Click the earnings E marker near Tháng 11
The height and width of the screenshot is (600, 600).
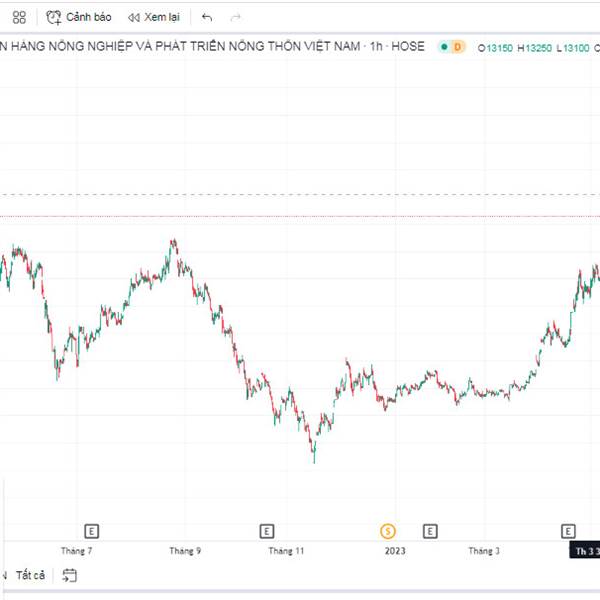pyautogui.click(x=266, y=530)
